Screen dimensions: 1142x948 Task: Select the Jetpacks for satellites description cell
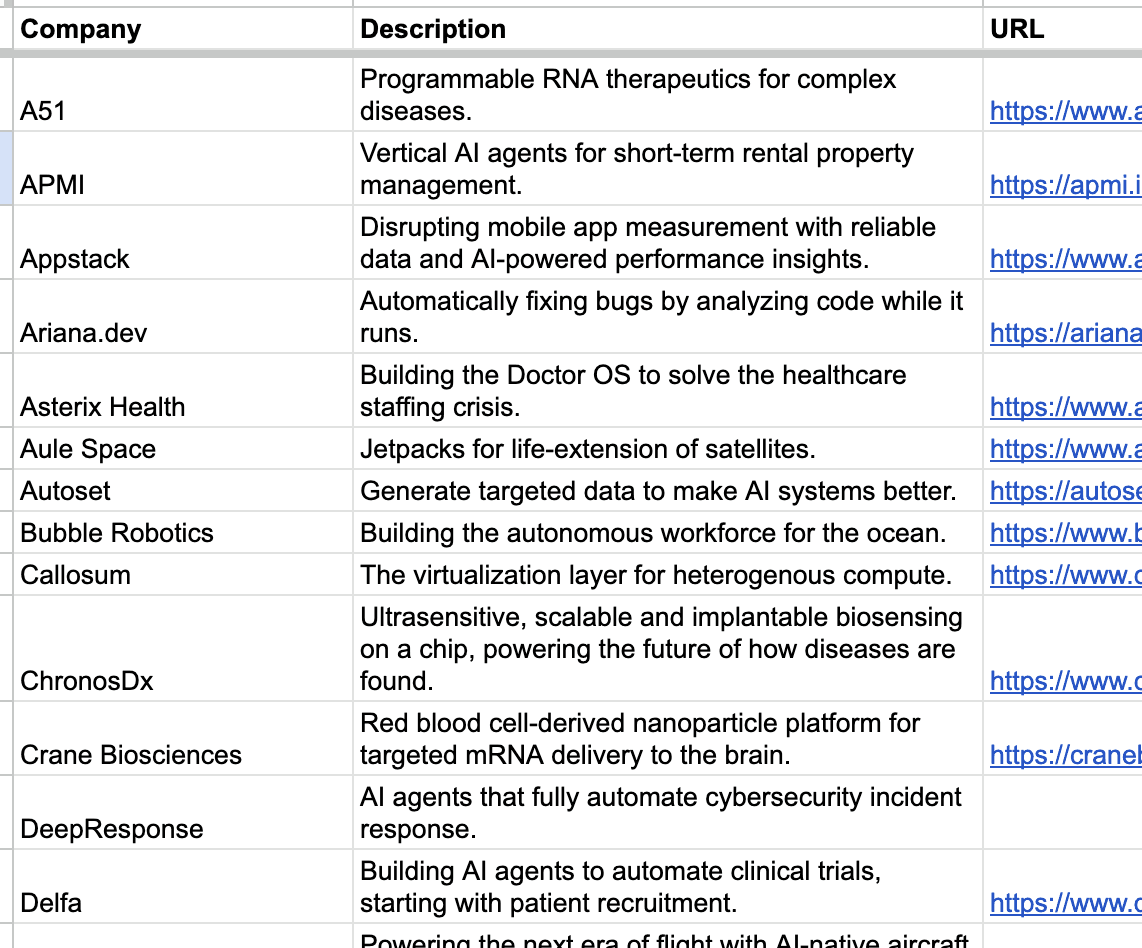(x=668, y=449)
